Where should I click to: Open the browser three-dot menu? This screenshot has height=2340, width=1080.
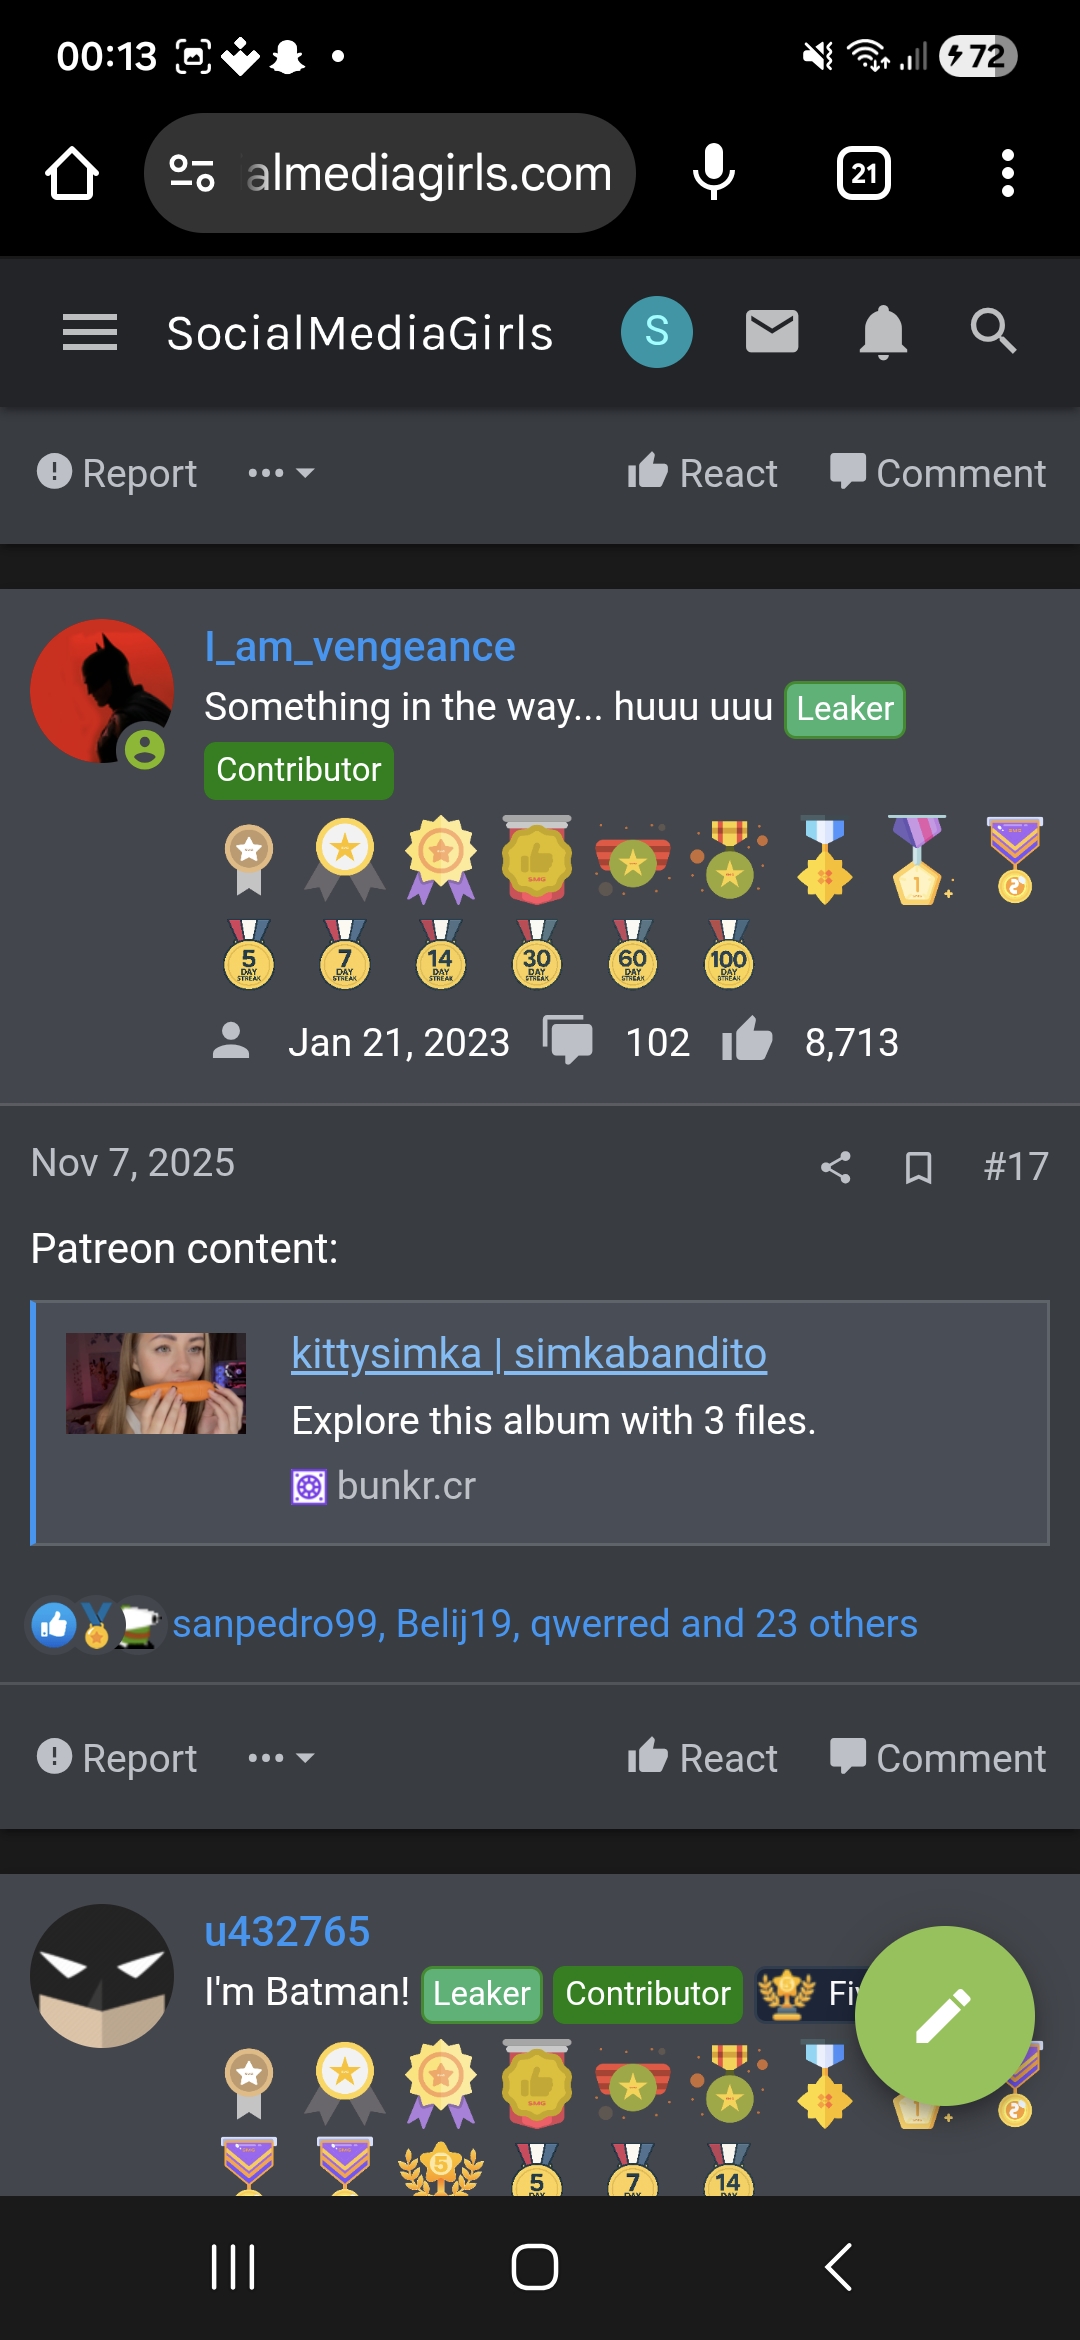tap(1007, 174)
